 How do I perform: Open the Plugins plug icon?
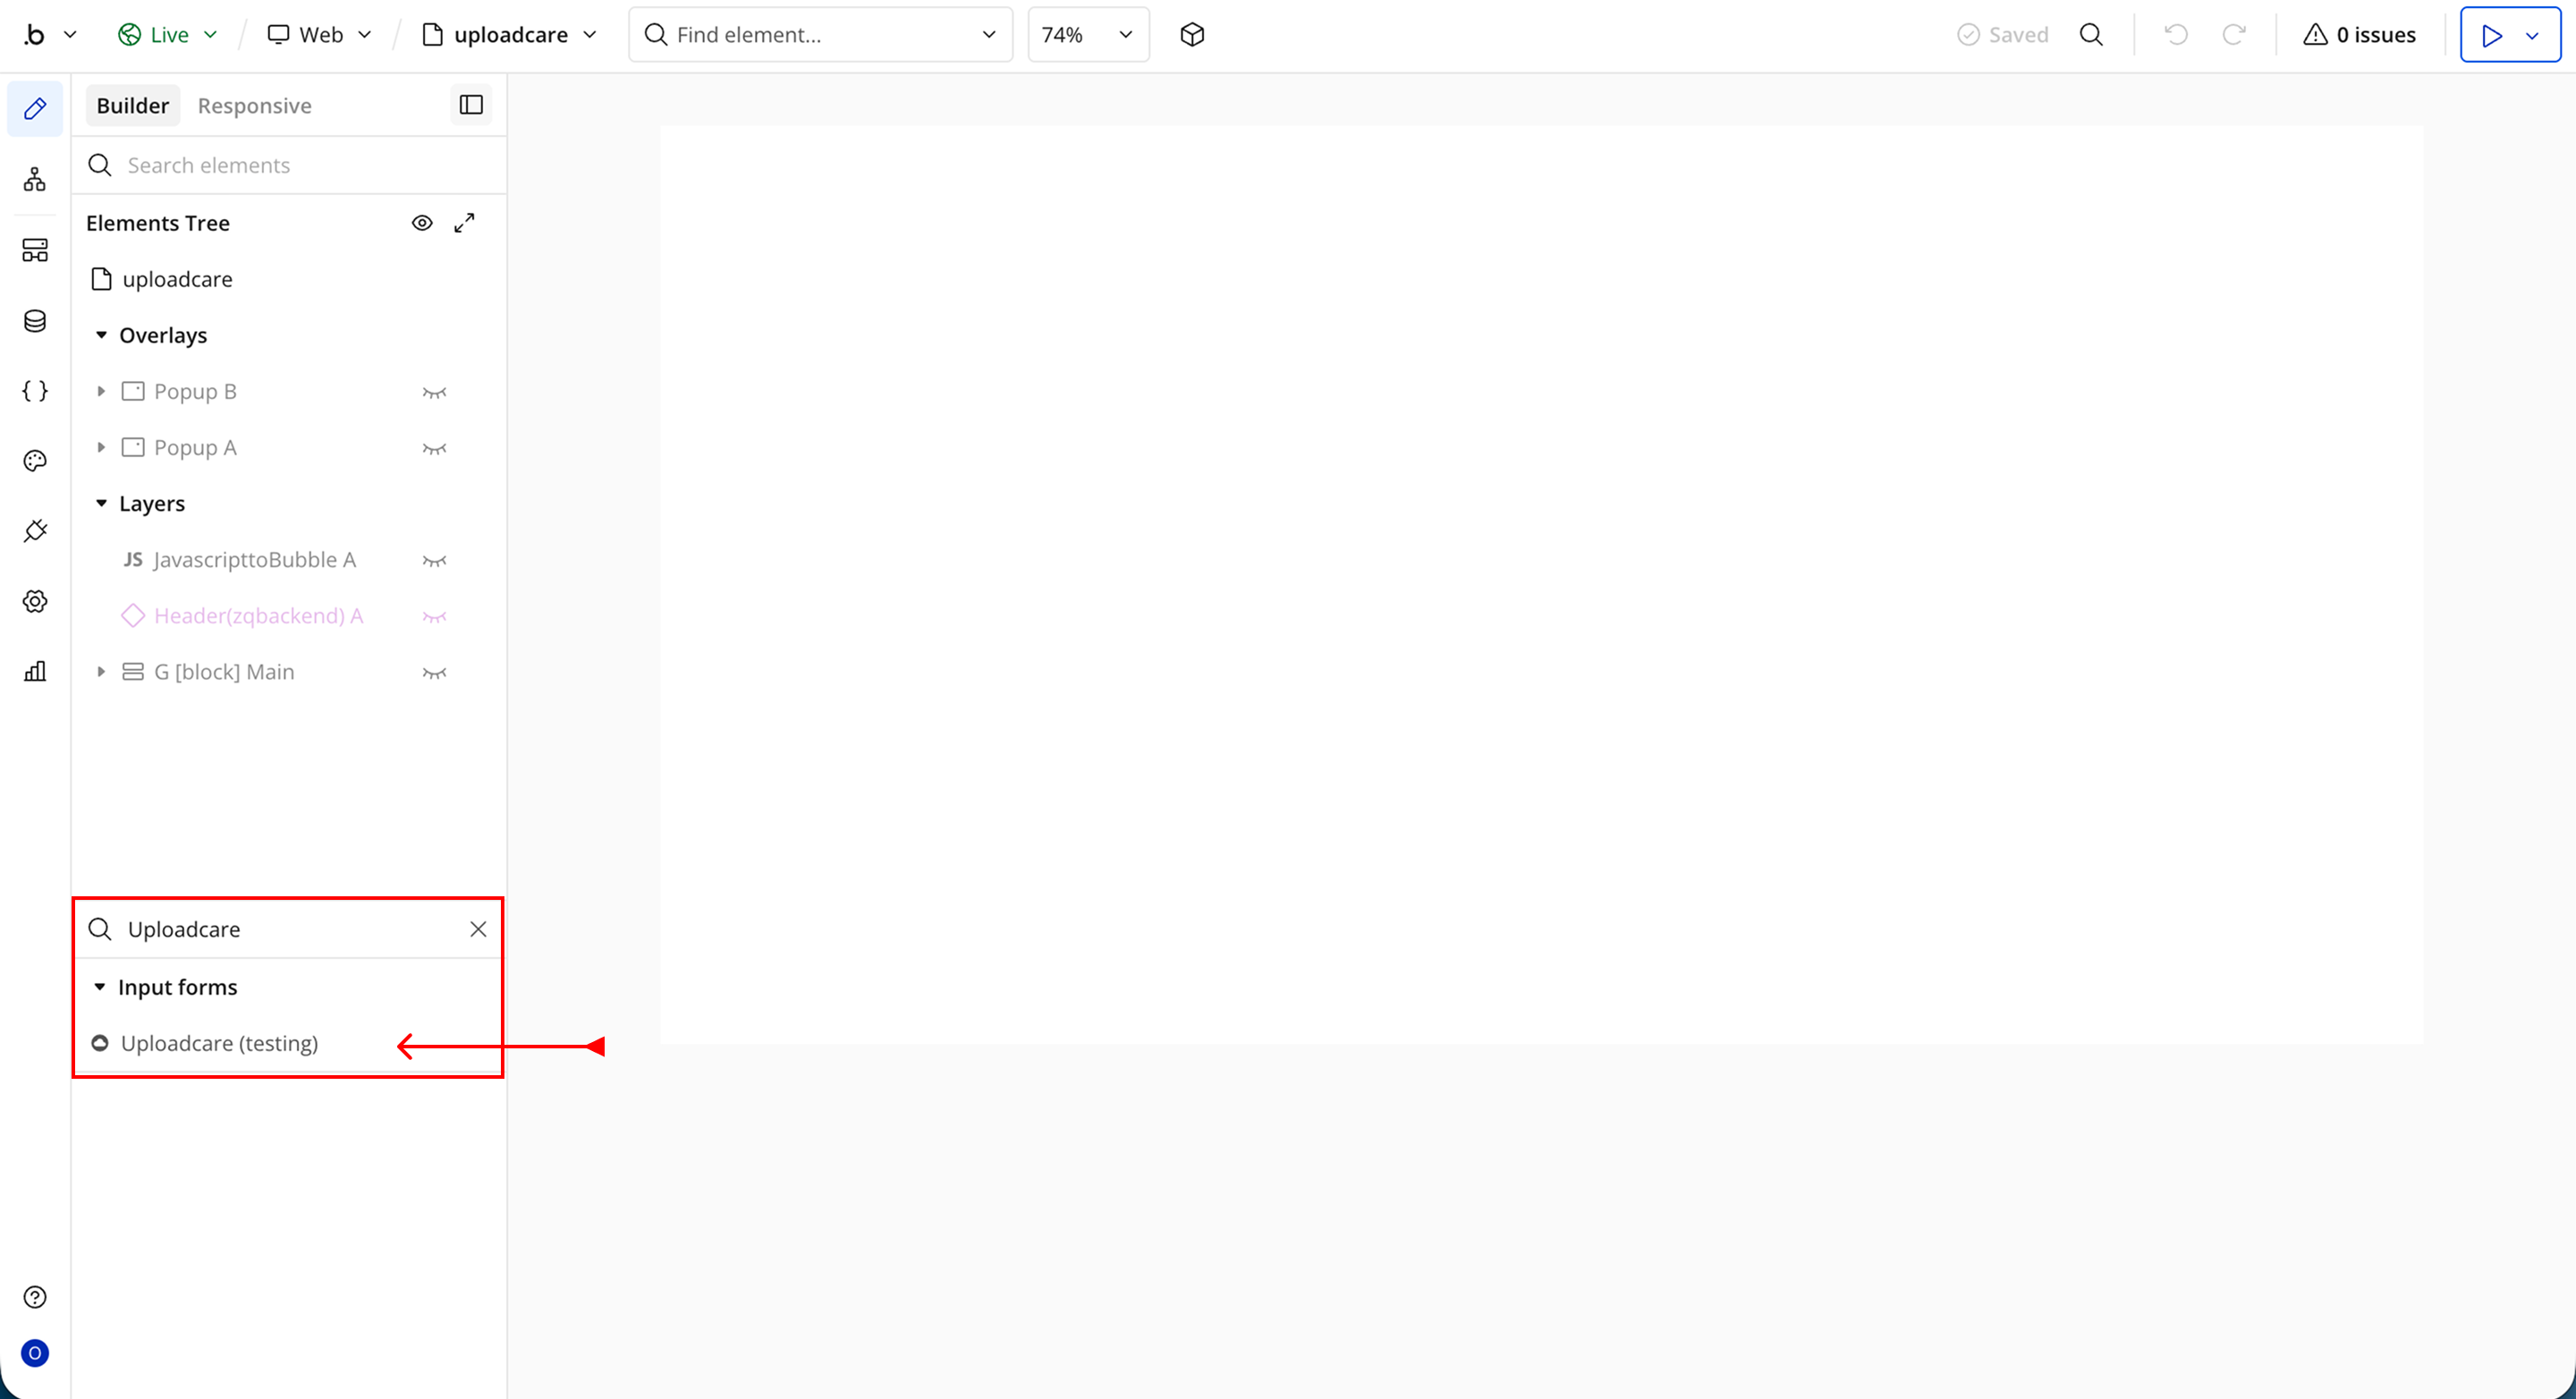click(x=35, y=531)
